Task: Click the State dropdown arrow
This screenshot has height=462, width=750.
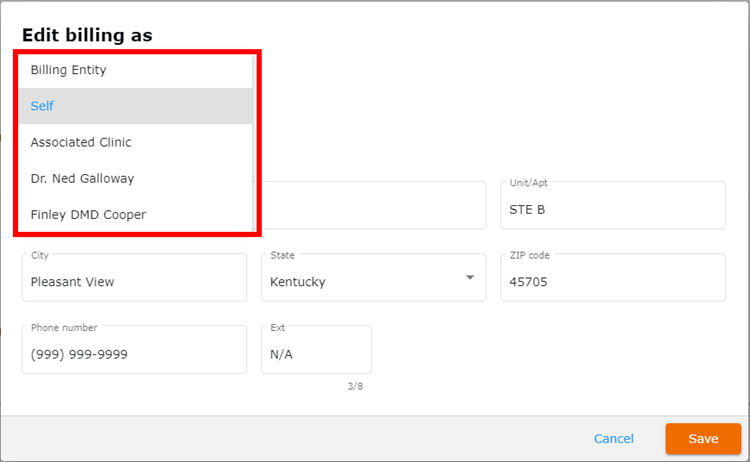Action: (x=470, y=277)
